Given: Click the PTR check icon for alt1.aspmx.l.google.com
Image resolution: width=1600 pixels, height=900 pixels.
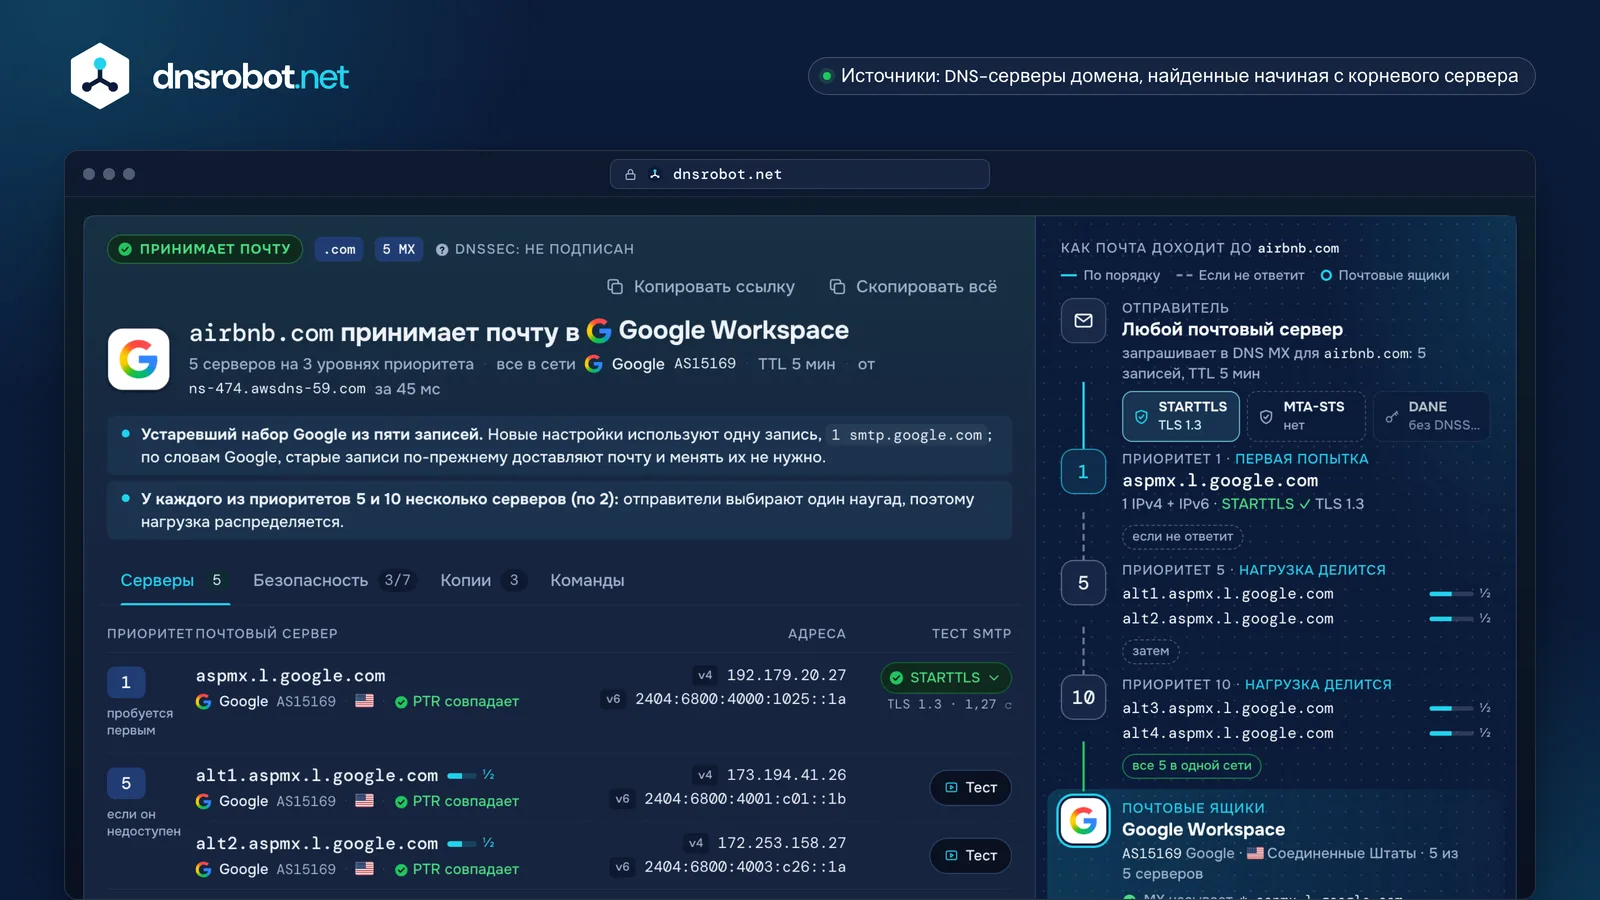Looking at the screenshot, I should tap(401, 802).
